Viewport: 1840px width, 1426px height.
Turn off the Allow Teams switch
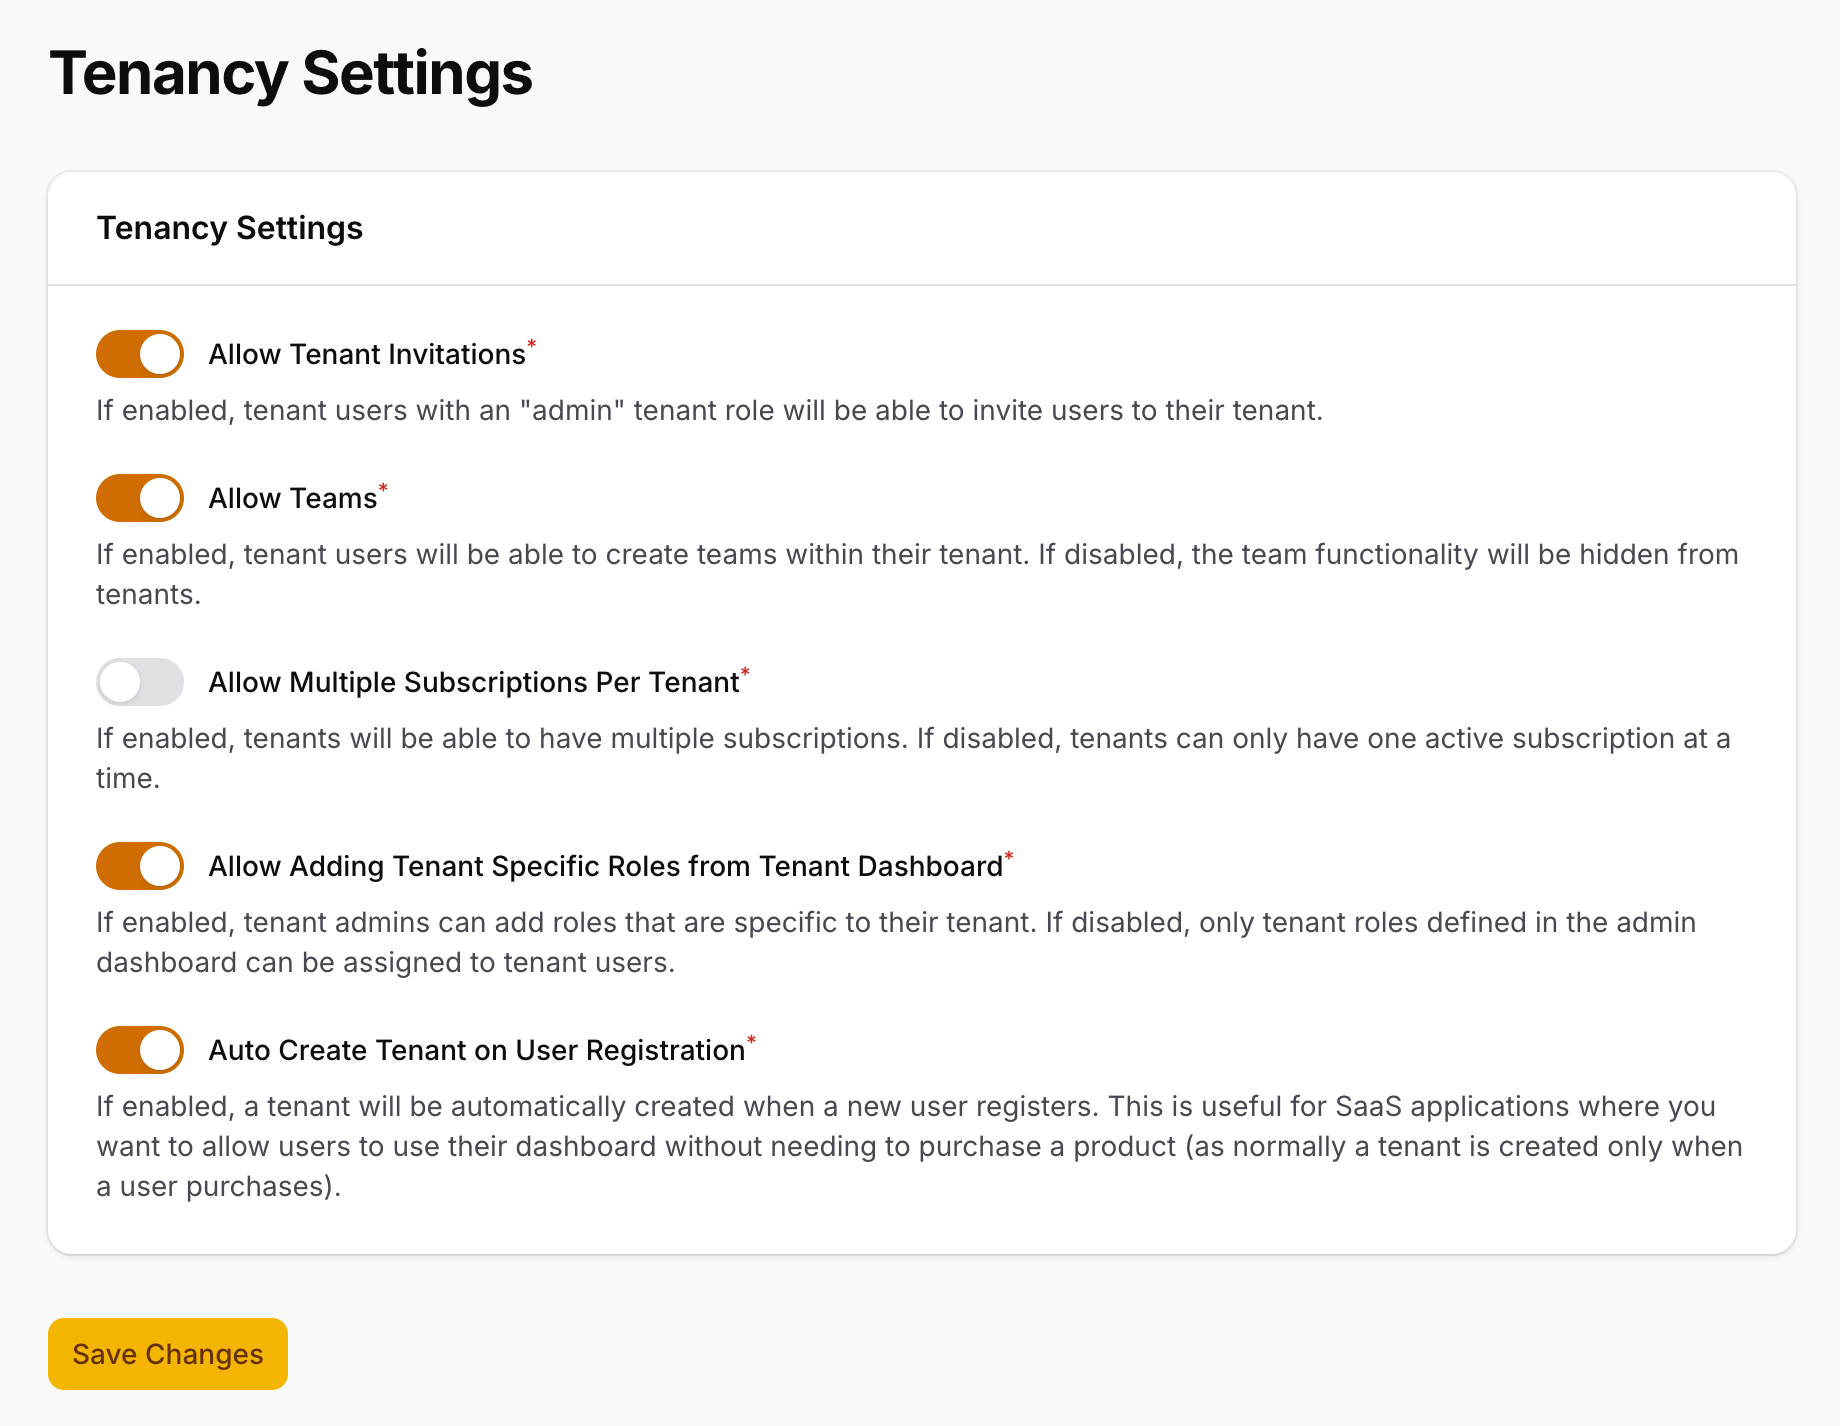click(x=139, y=497)
